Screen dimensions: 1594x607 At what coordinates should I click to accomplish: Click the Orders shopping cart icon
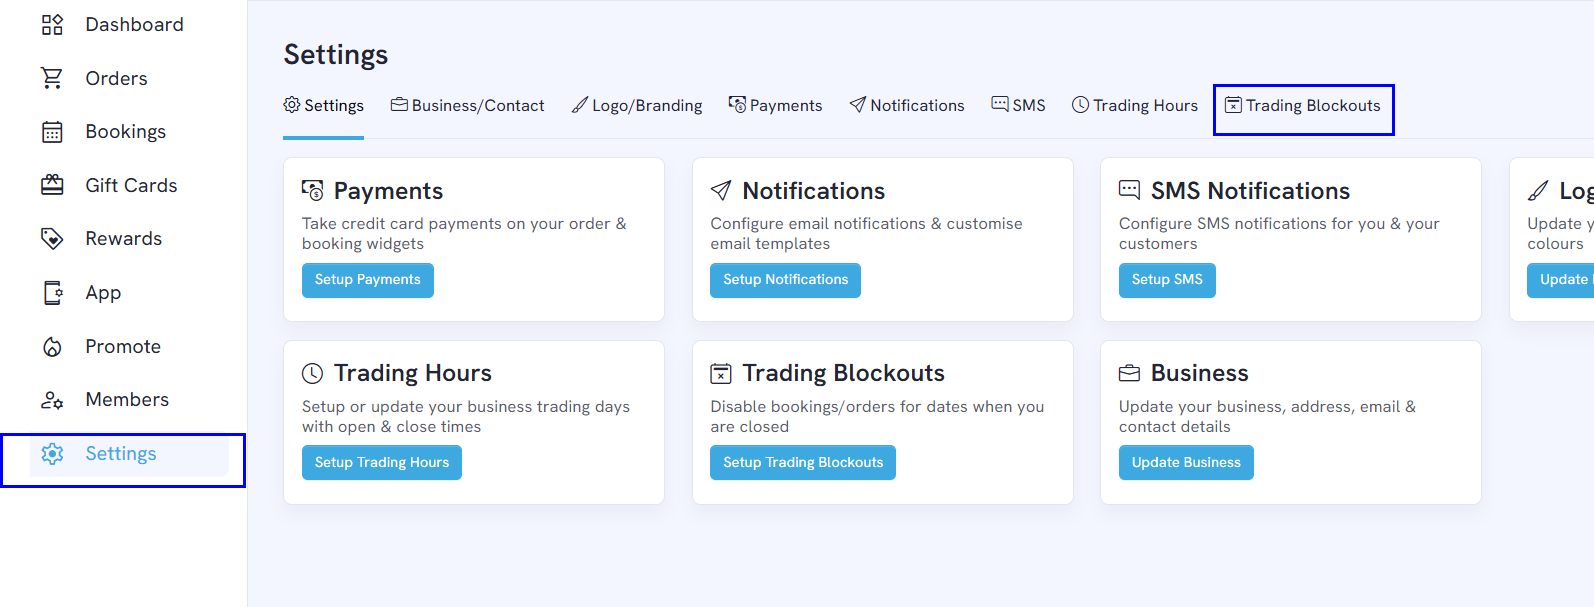pyautogui.click(x=52, y=78)
